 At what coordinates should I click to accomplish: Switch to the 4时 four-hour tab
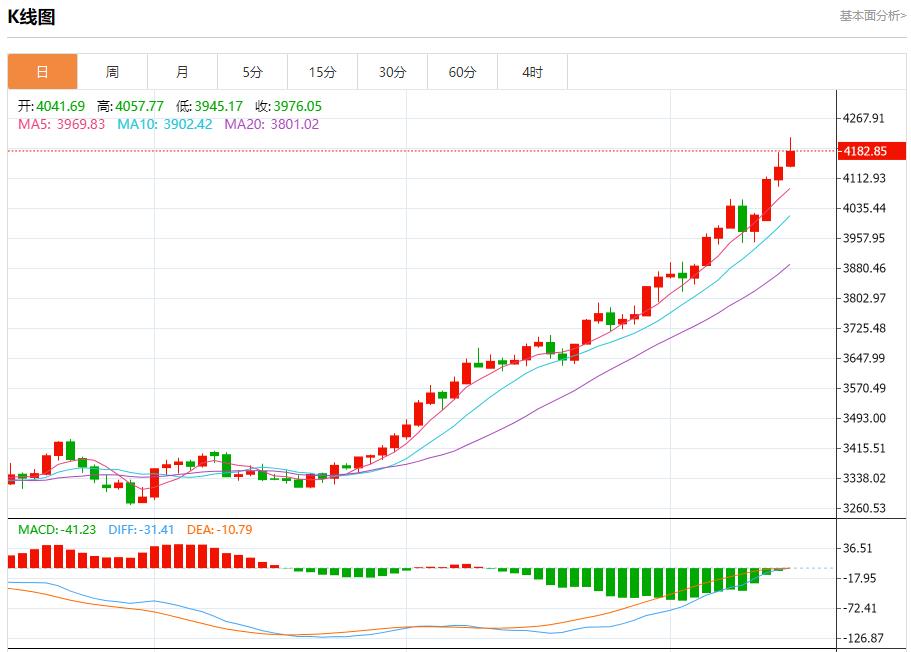coord(532,72)
